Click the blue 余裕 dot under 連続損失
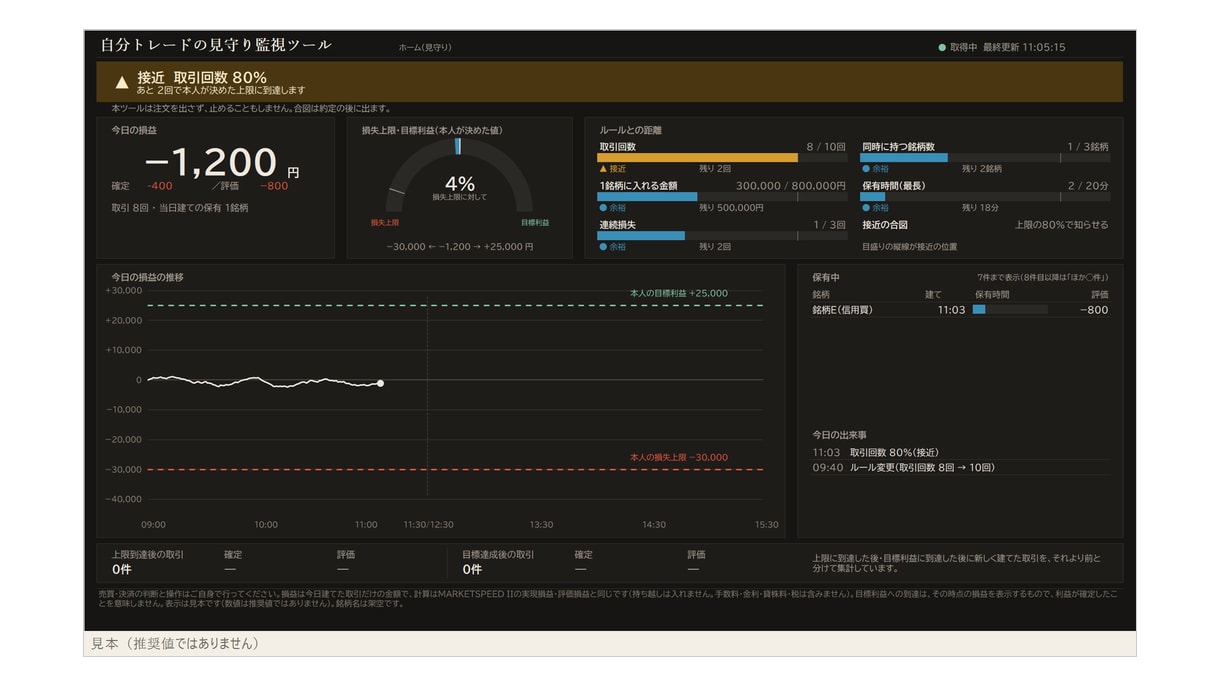Image resolution: width=1220 pixels, height=686 pixels. (x=603, y=247)
